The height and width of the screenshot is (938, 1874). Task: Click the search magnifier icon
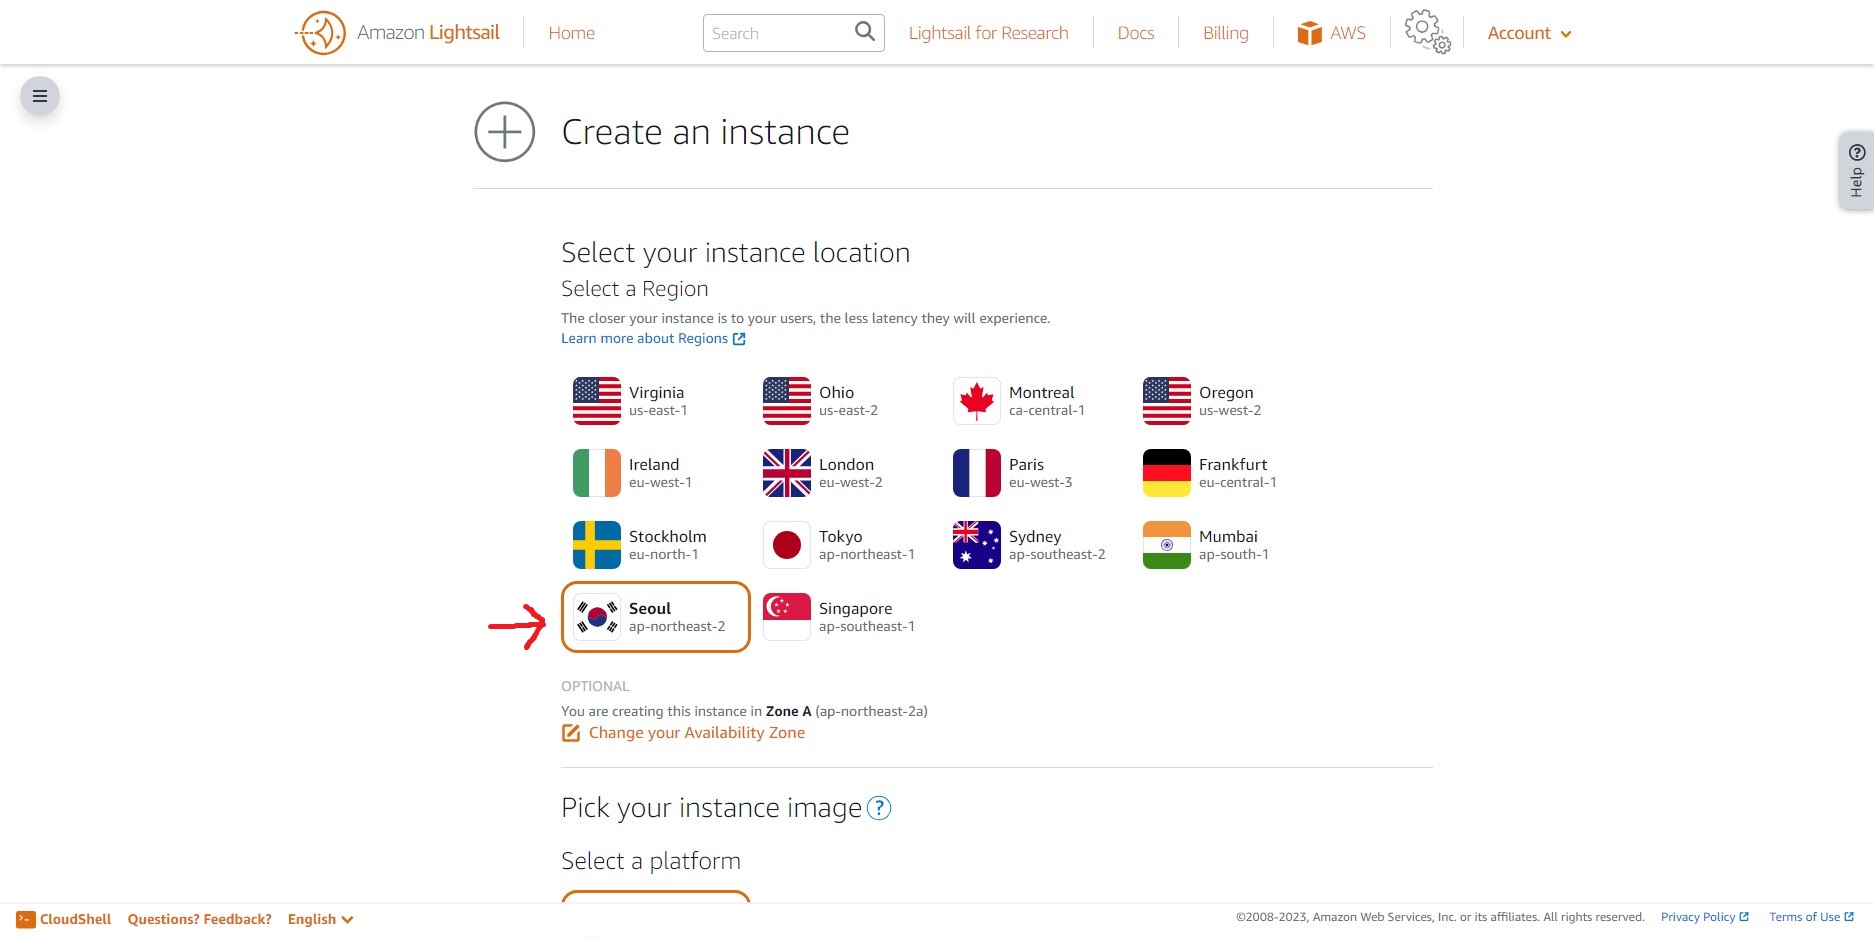865,32
